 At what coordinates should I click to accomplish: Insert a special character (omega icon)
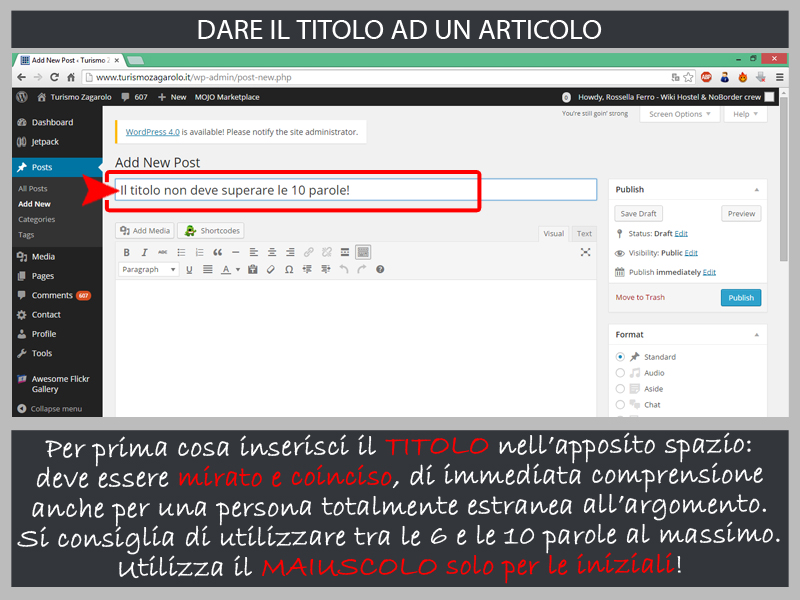coord(289,270)
